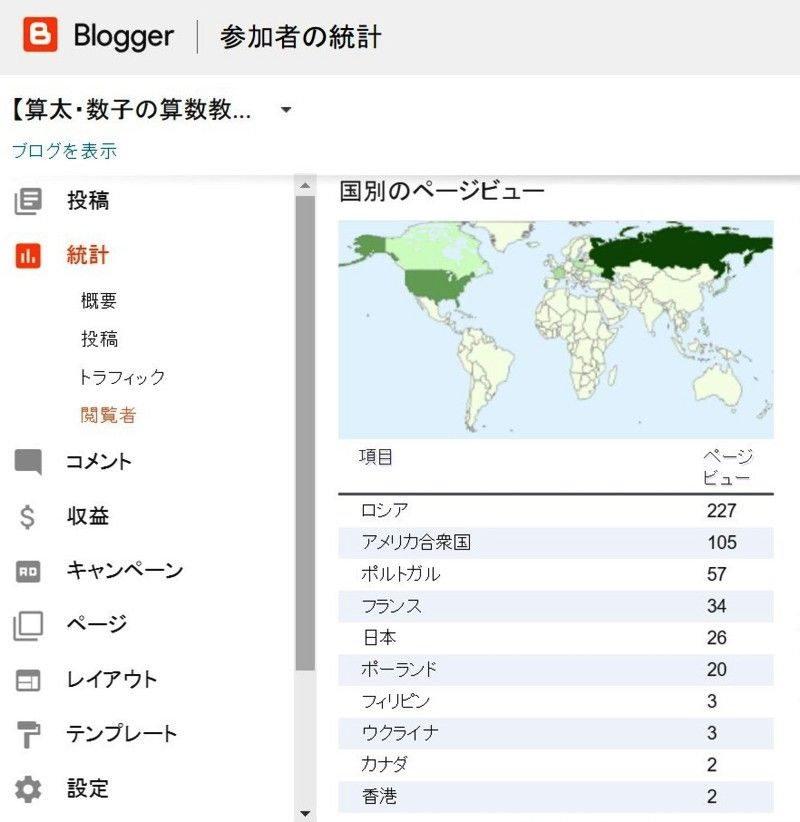Select トラフィック under statistics

pos(122,377)
